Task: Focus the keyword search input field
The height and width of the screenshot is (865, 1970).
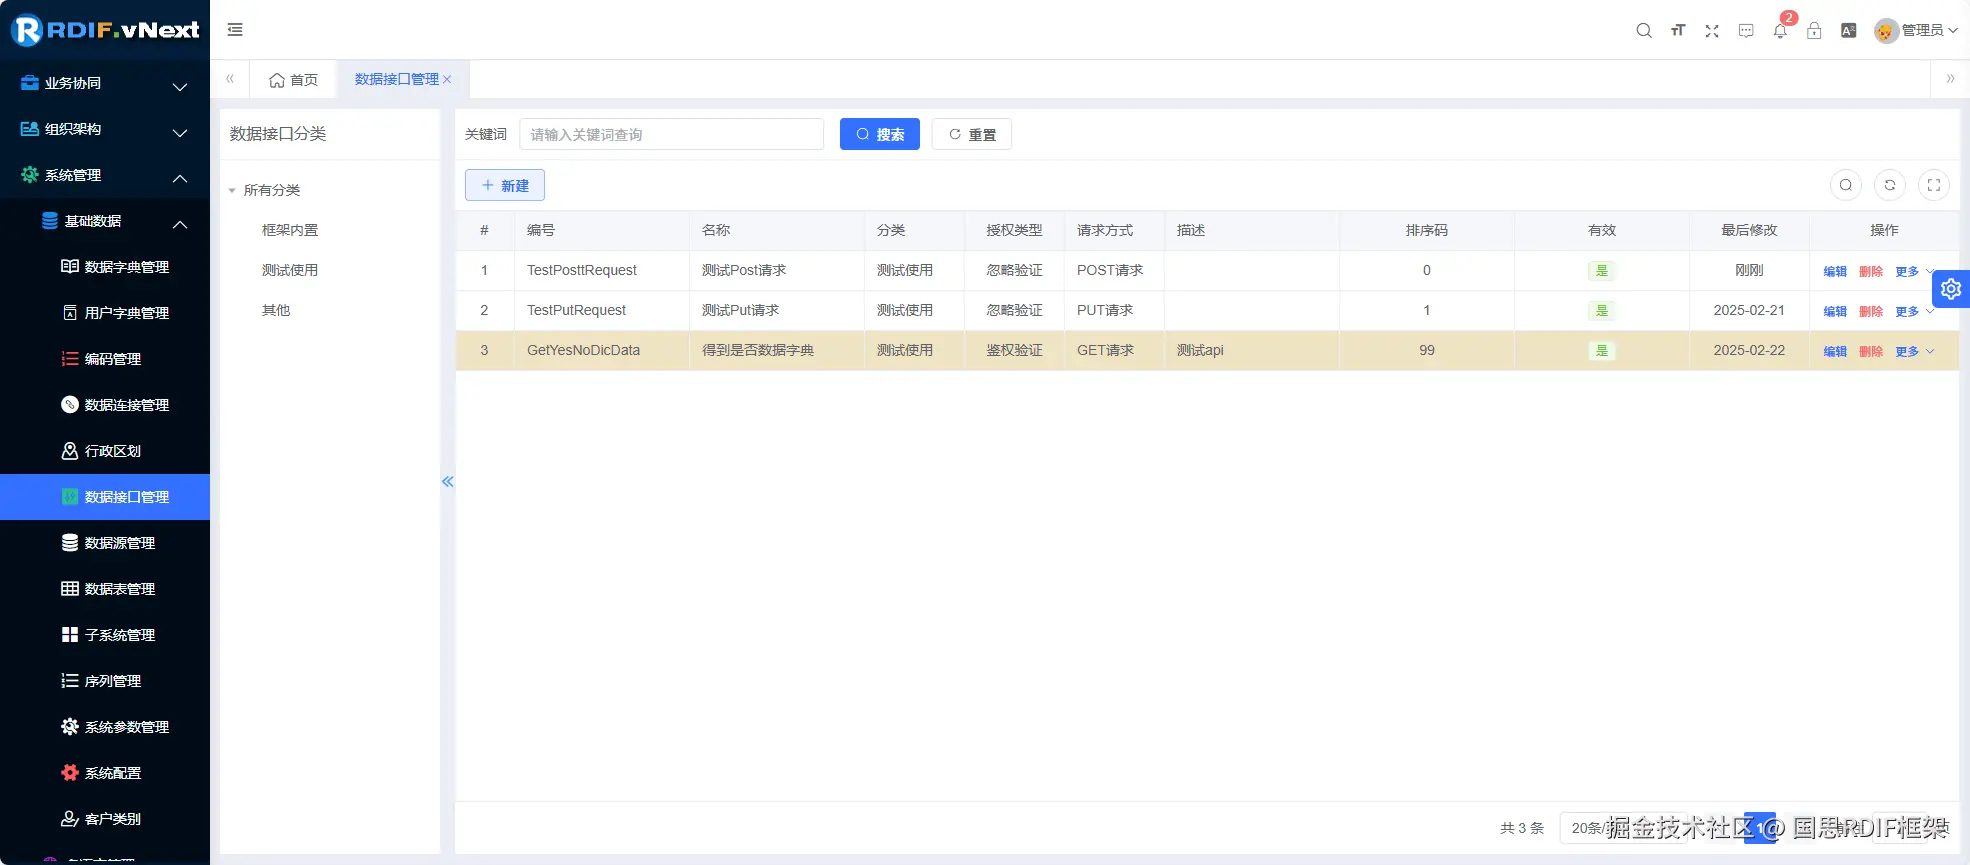Action: (671, 134)
